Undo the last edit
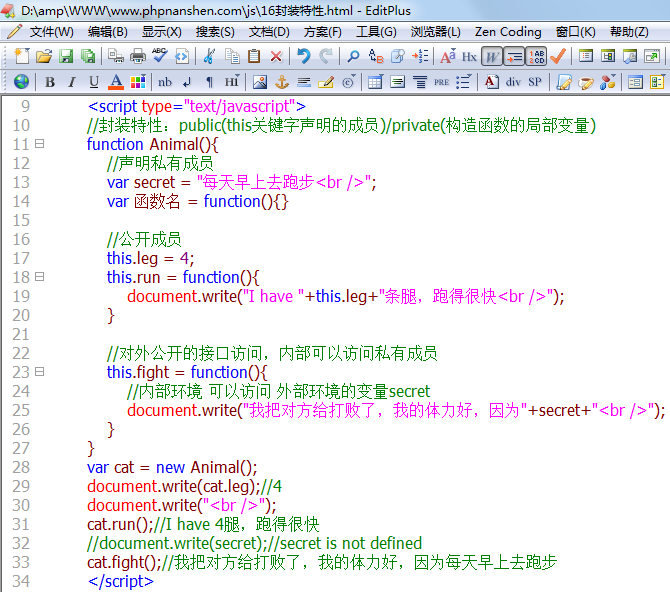Screen dimensions: 670x592 [x=304, y=56]
